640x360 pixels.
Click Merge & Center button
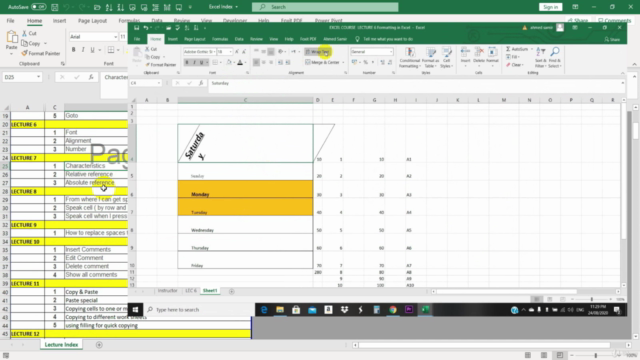(322, 62)
